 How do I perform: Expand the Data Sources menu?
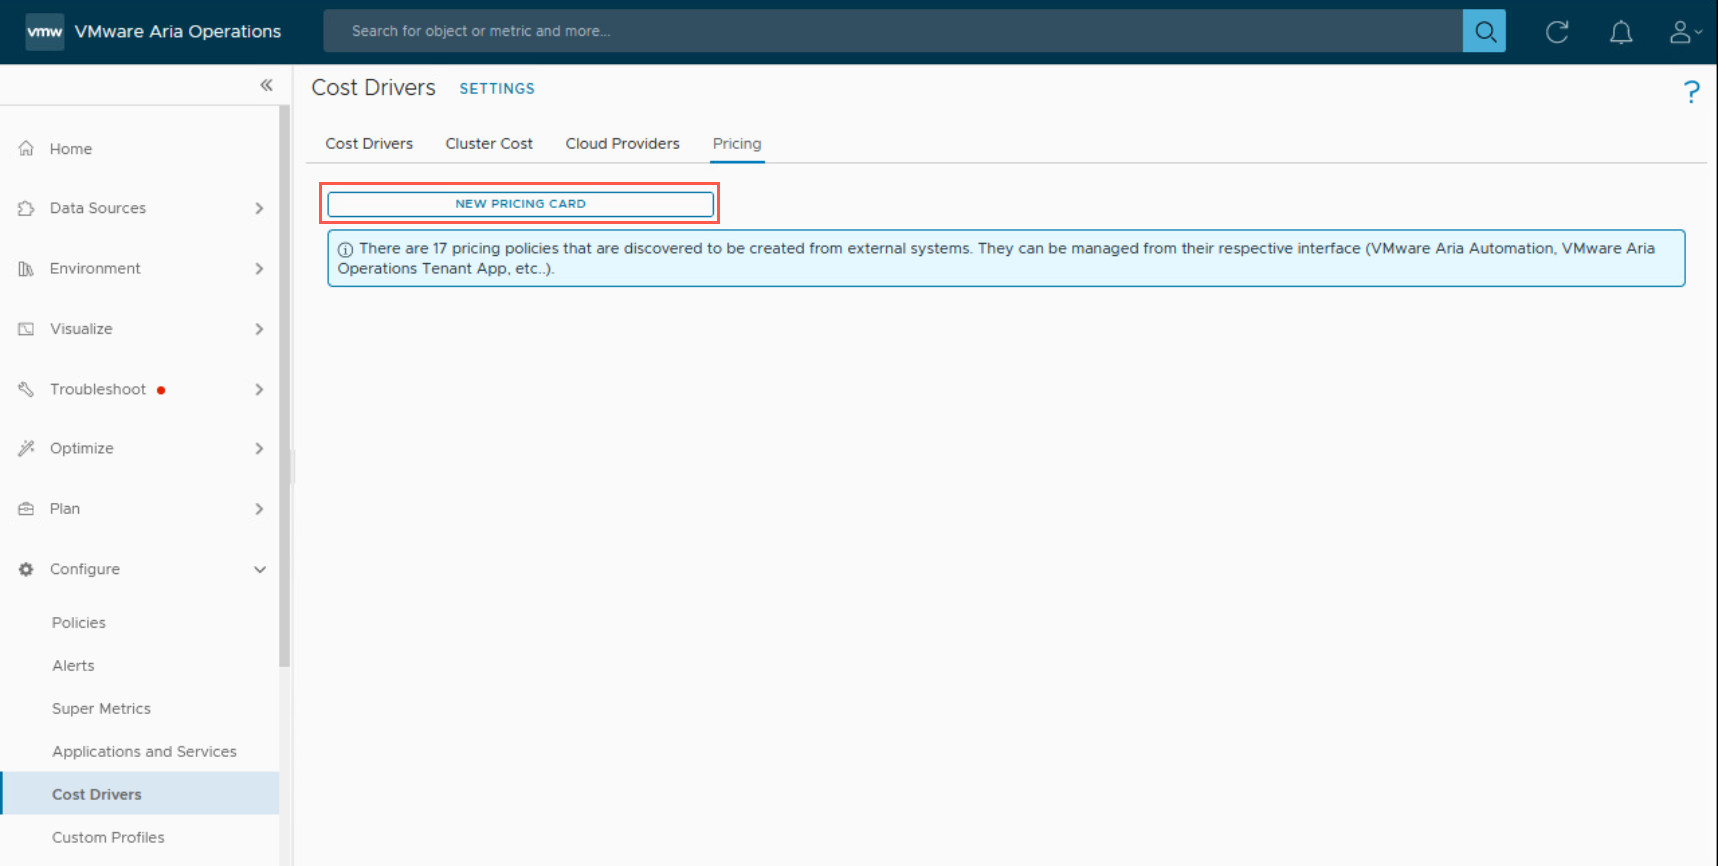pyautogui.click(x=259, y=208)
